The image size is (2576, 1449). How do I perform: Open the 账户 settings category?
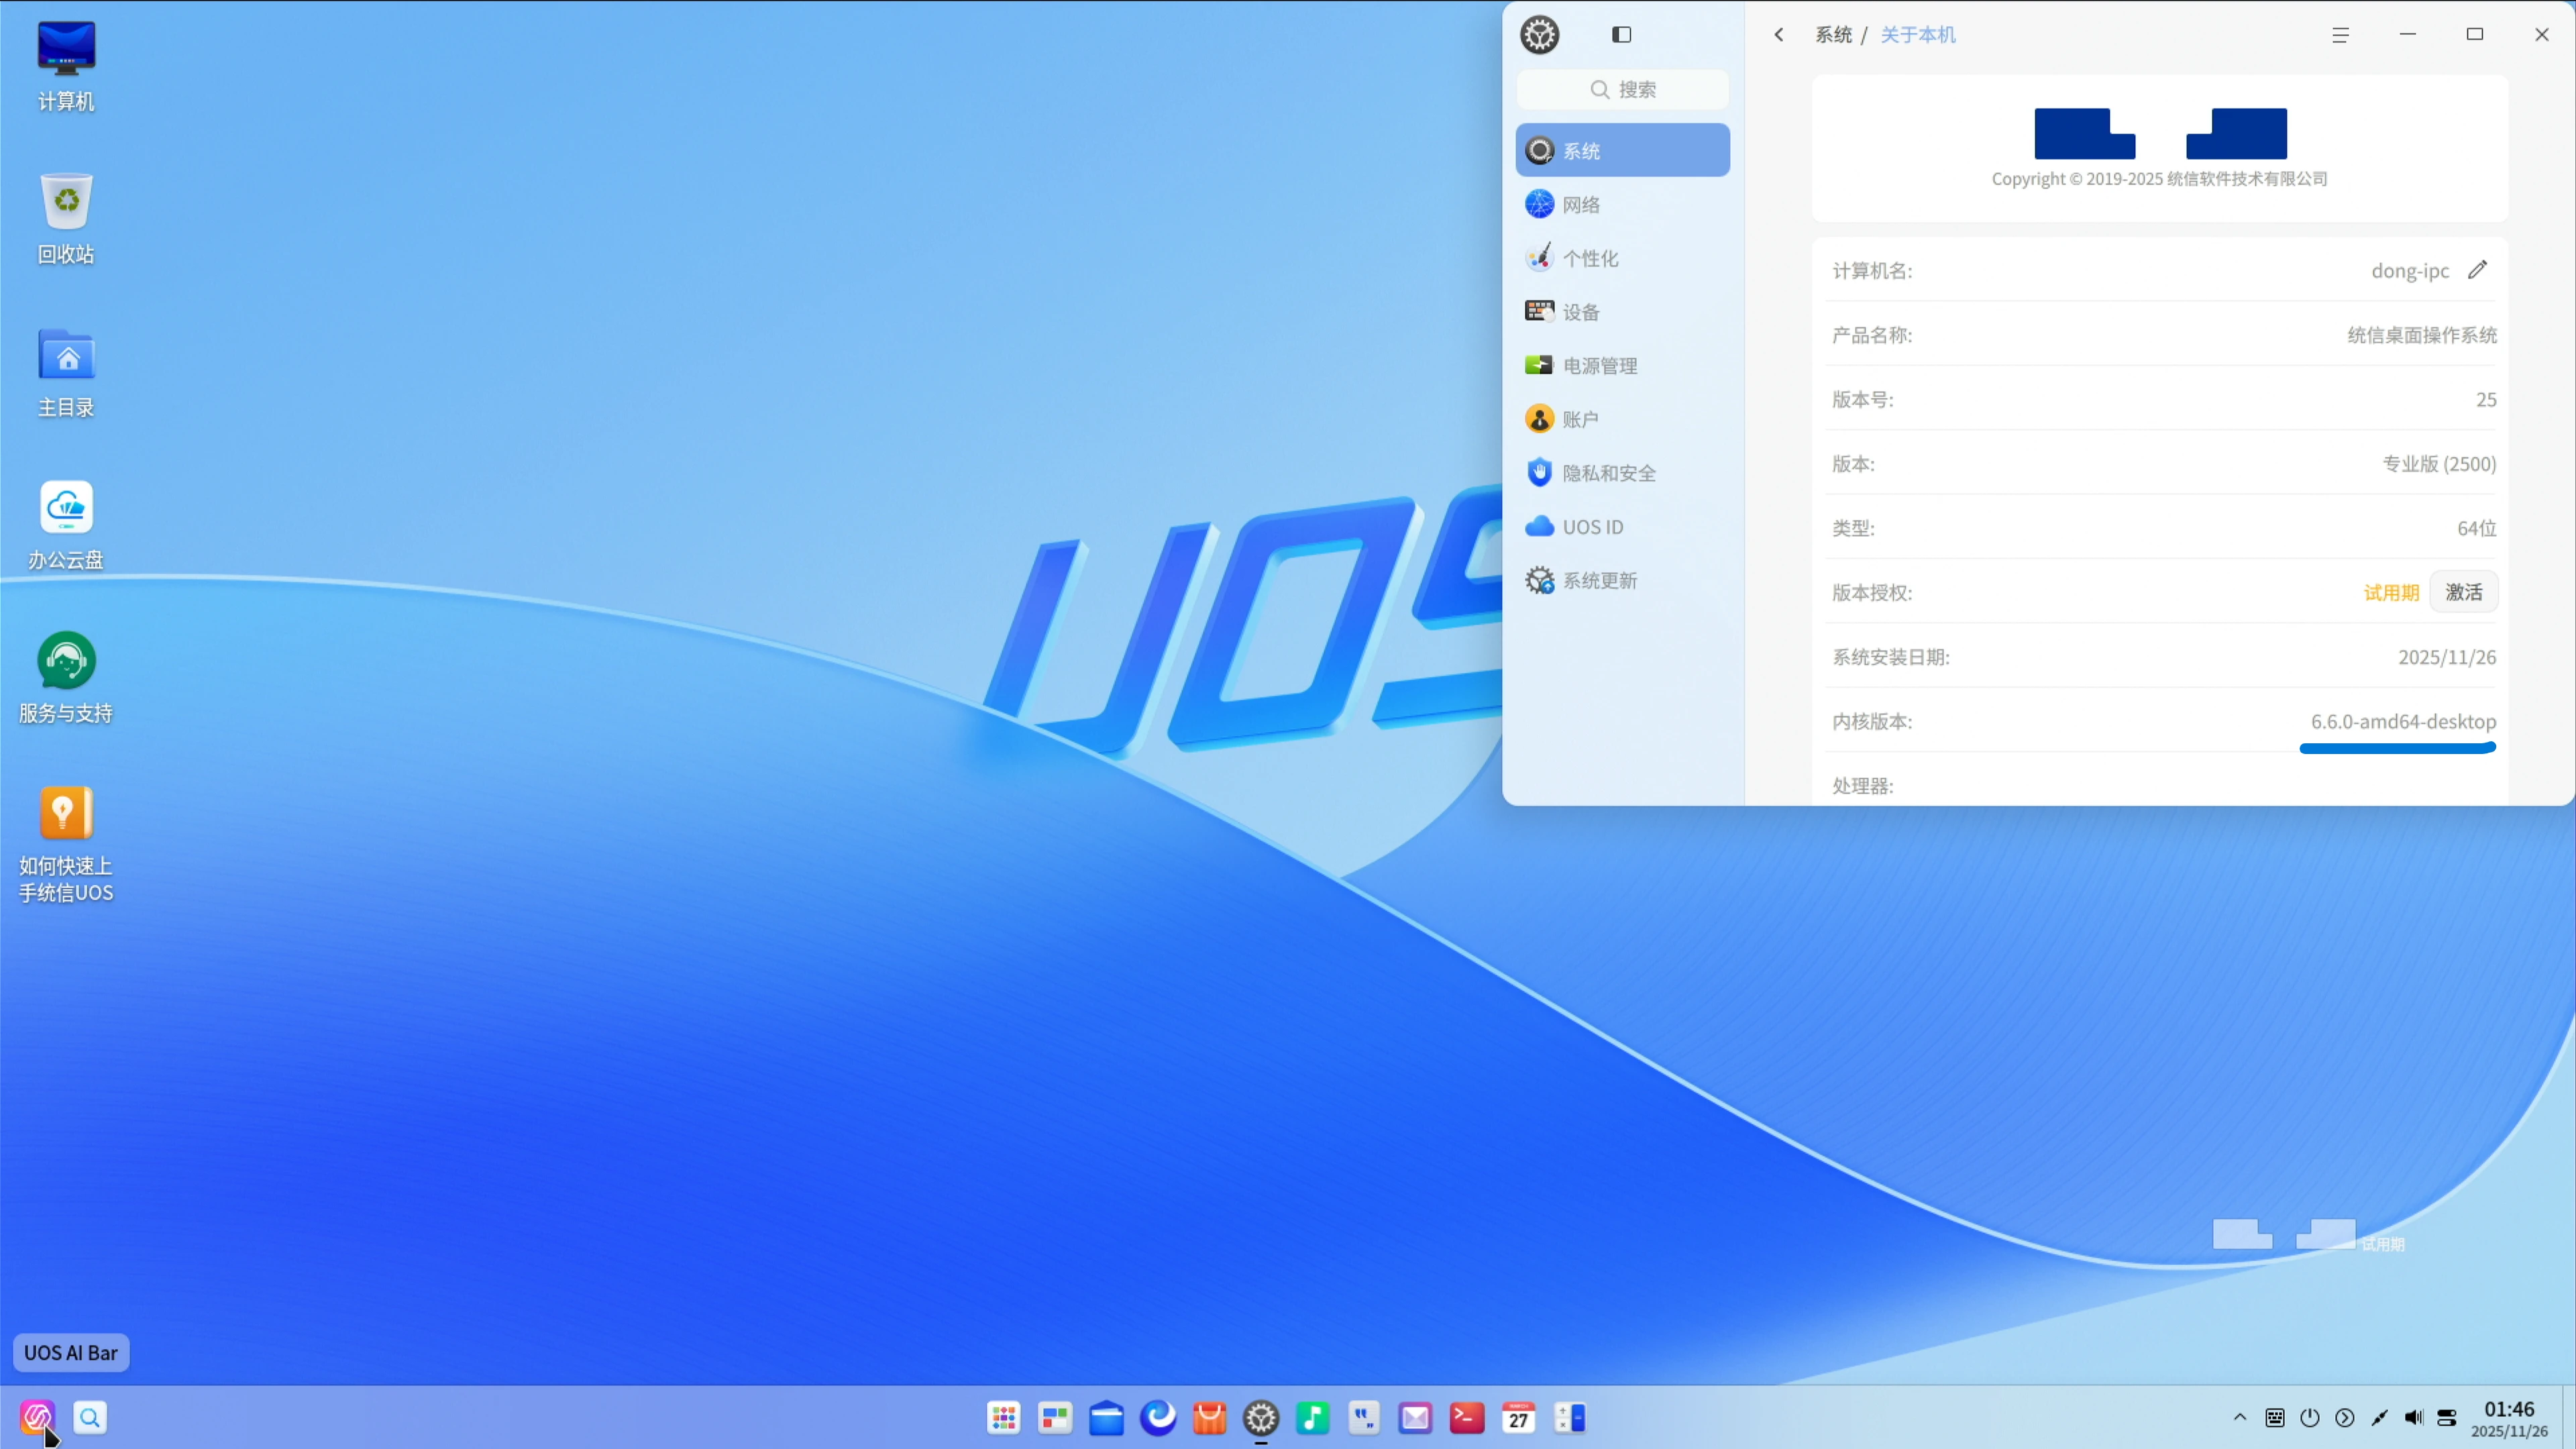[x=1622, y=419]
